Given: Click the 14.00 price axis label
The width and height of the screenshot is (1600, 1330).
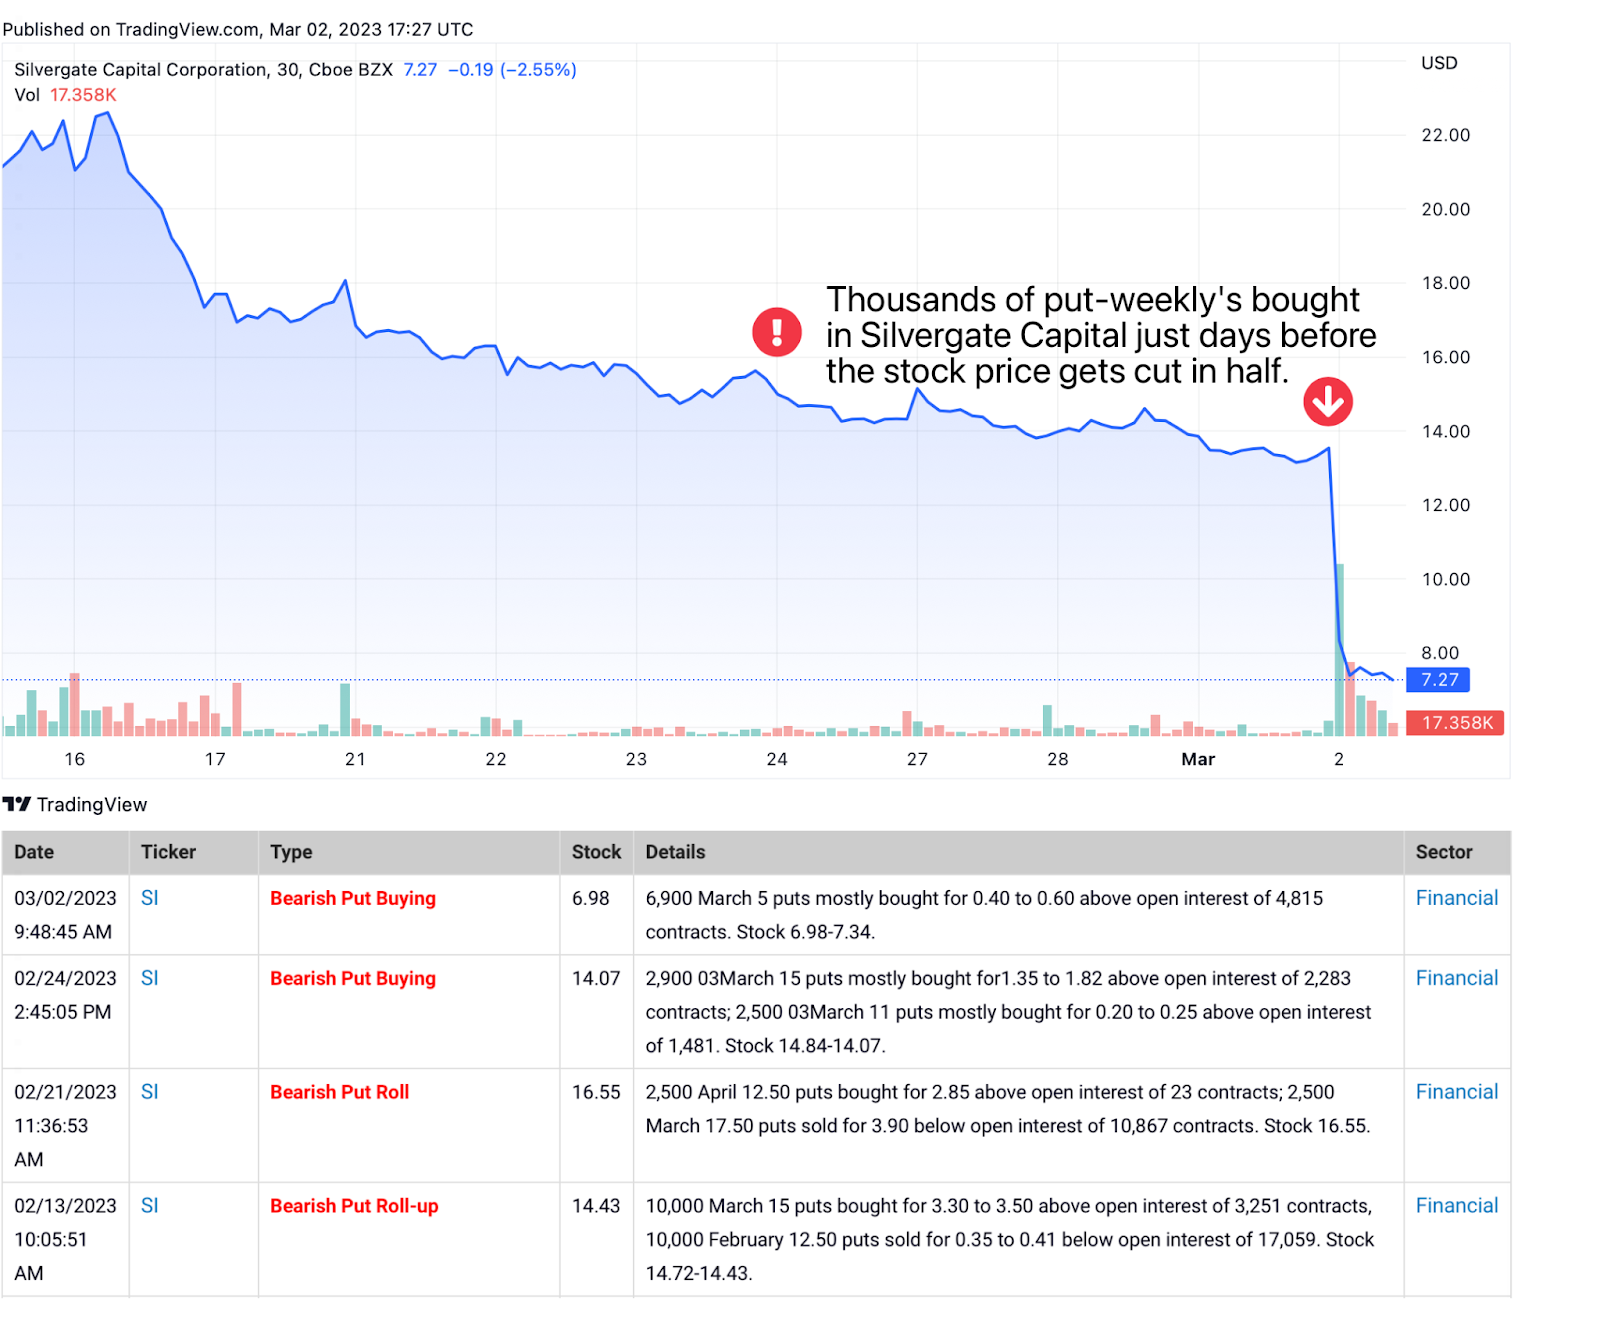Looking at the screenshot, I should click(1446, 431).
